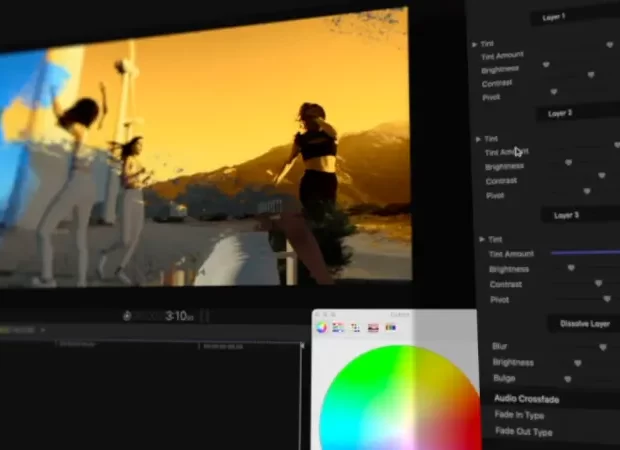Open the Pencils tab in Colors window
This screenshot has width=620, height=450.
point(391,327)
